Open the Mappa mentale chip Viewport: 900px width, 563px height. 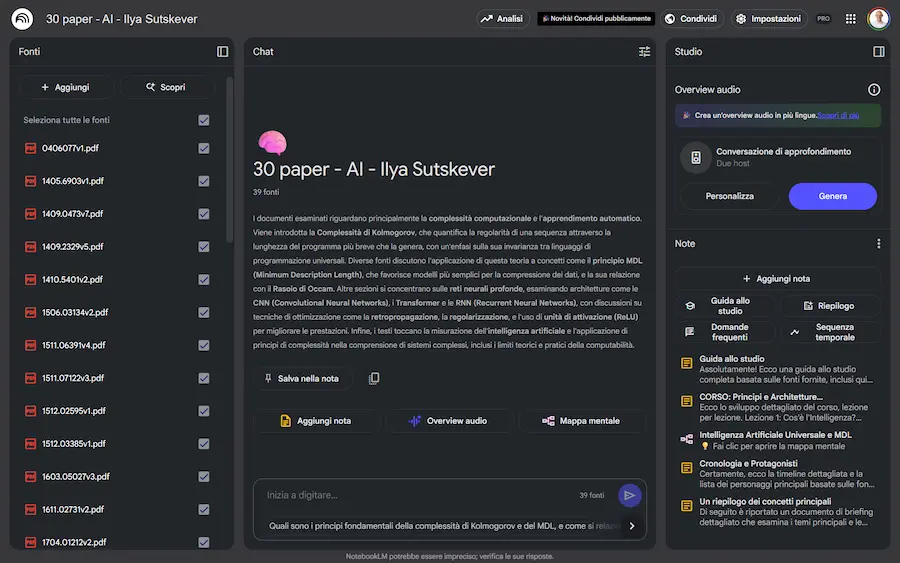[581, 421]
